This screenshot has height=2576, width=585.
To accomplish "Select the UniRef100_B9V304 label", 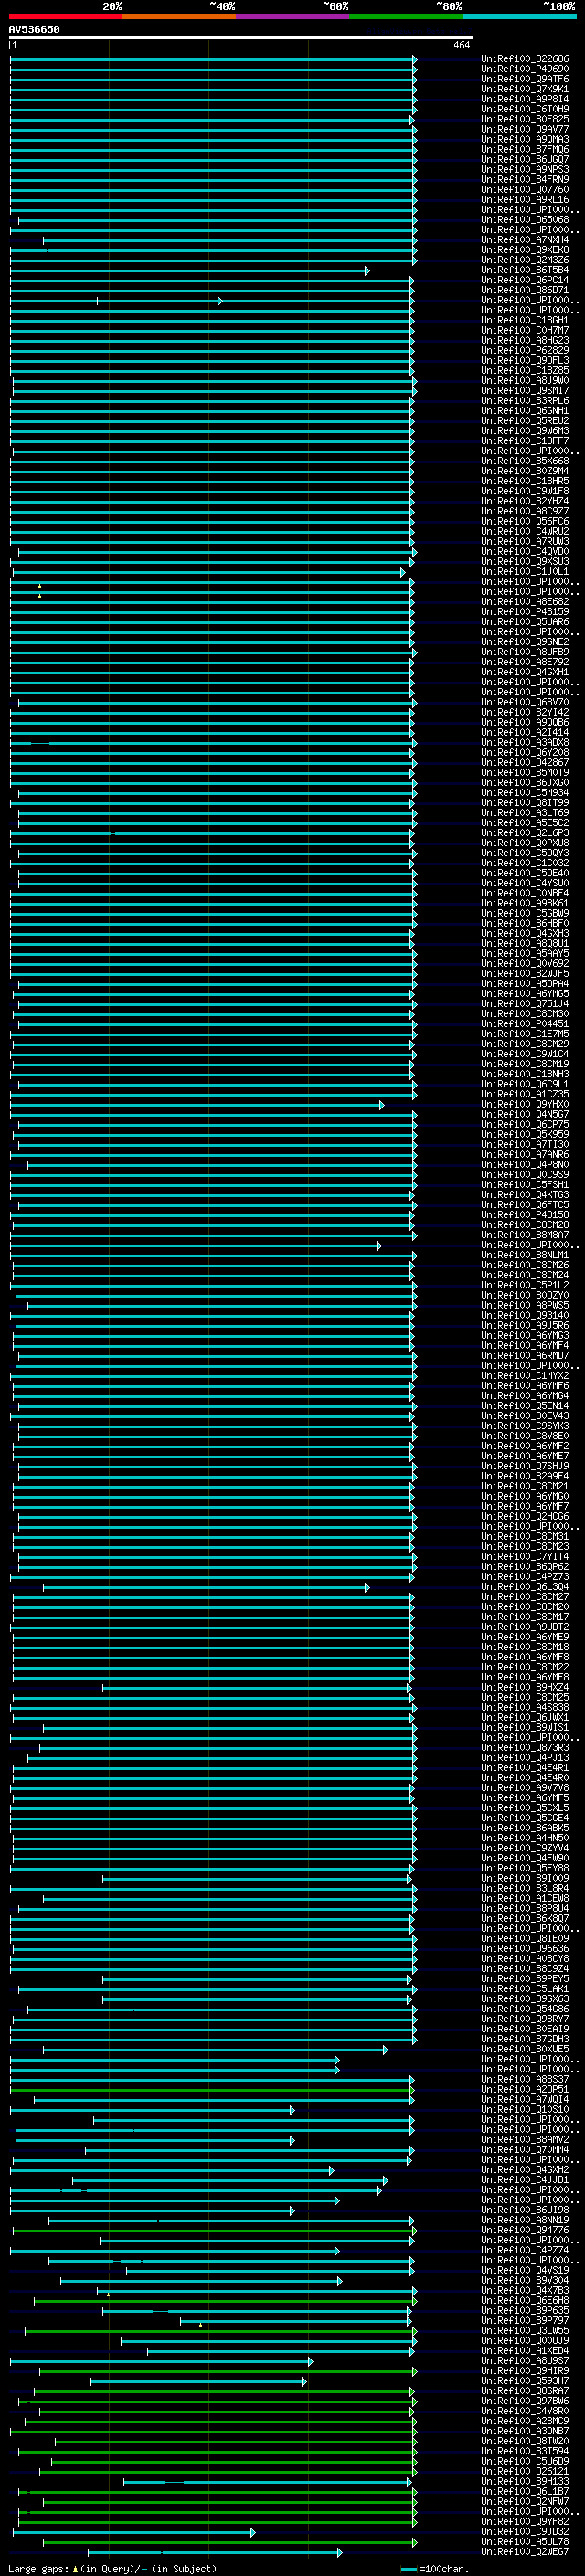I will tap(524, 2281).
